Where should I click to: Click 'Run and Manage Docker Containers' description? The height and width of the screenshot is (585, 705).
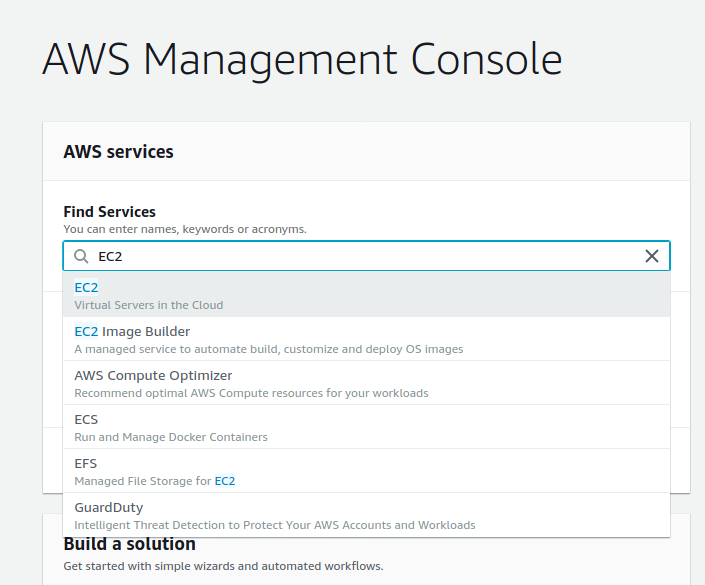(x=171, y=437)
